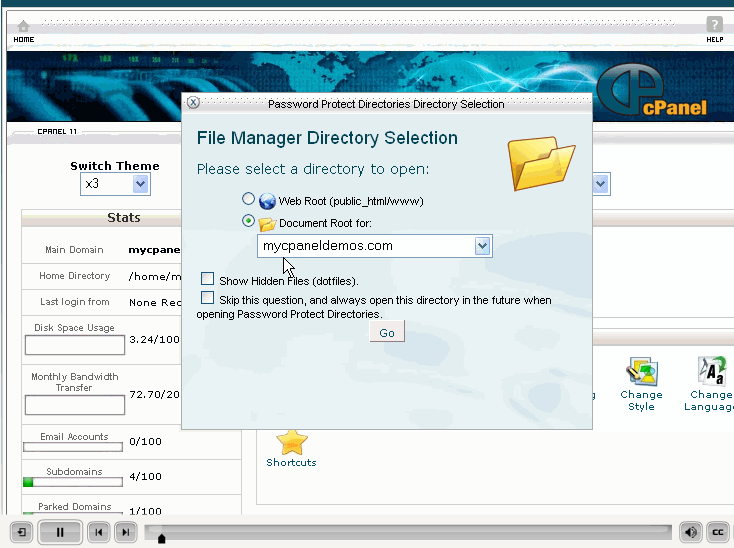Click the '0/100' email accounts value
The height and width of the screenshot is (548, 734).
146,441
